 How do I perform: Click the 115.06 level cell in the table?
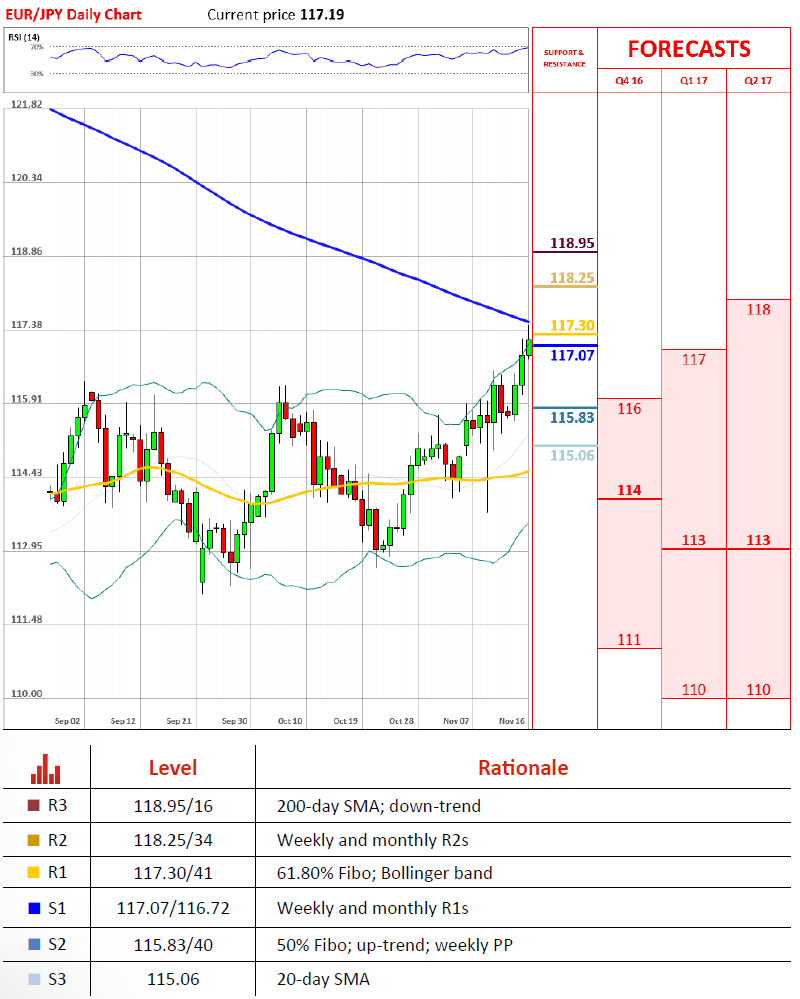click(173, 979)
